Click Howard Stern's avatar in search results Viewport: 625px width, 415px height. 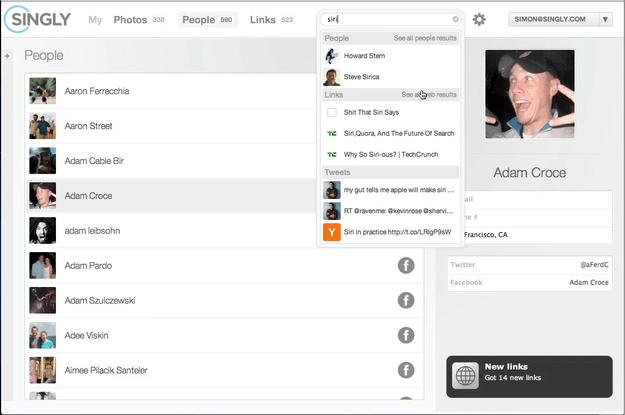pos(332,56)
